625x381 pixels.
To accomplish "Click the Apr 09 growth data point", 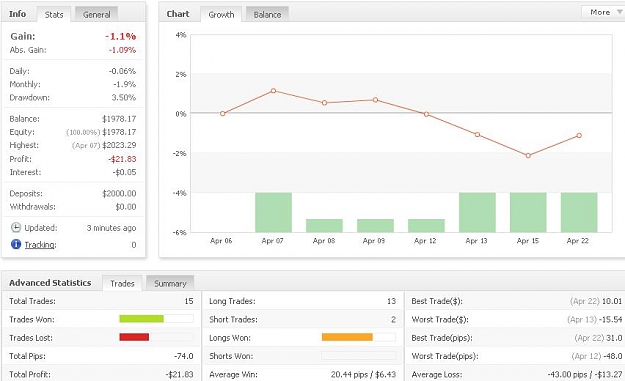I will coord(375,100).
